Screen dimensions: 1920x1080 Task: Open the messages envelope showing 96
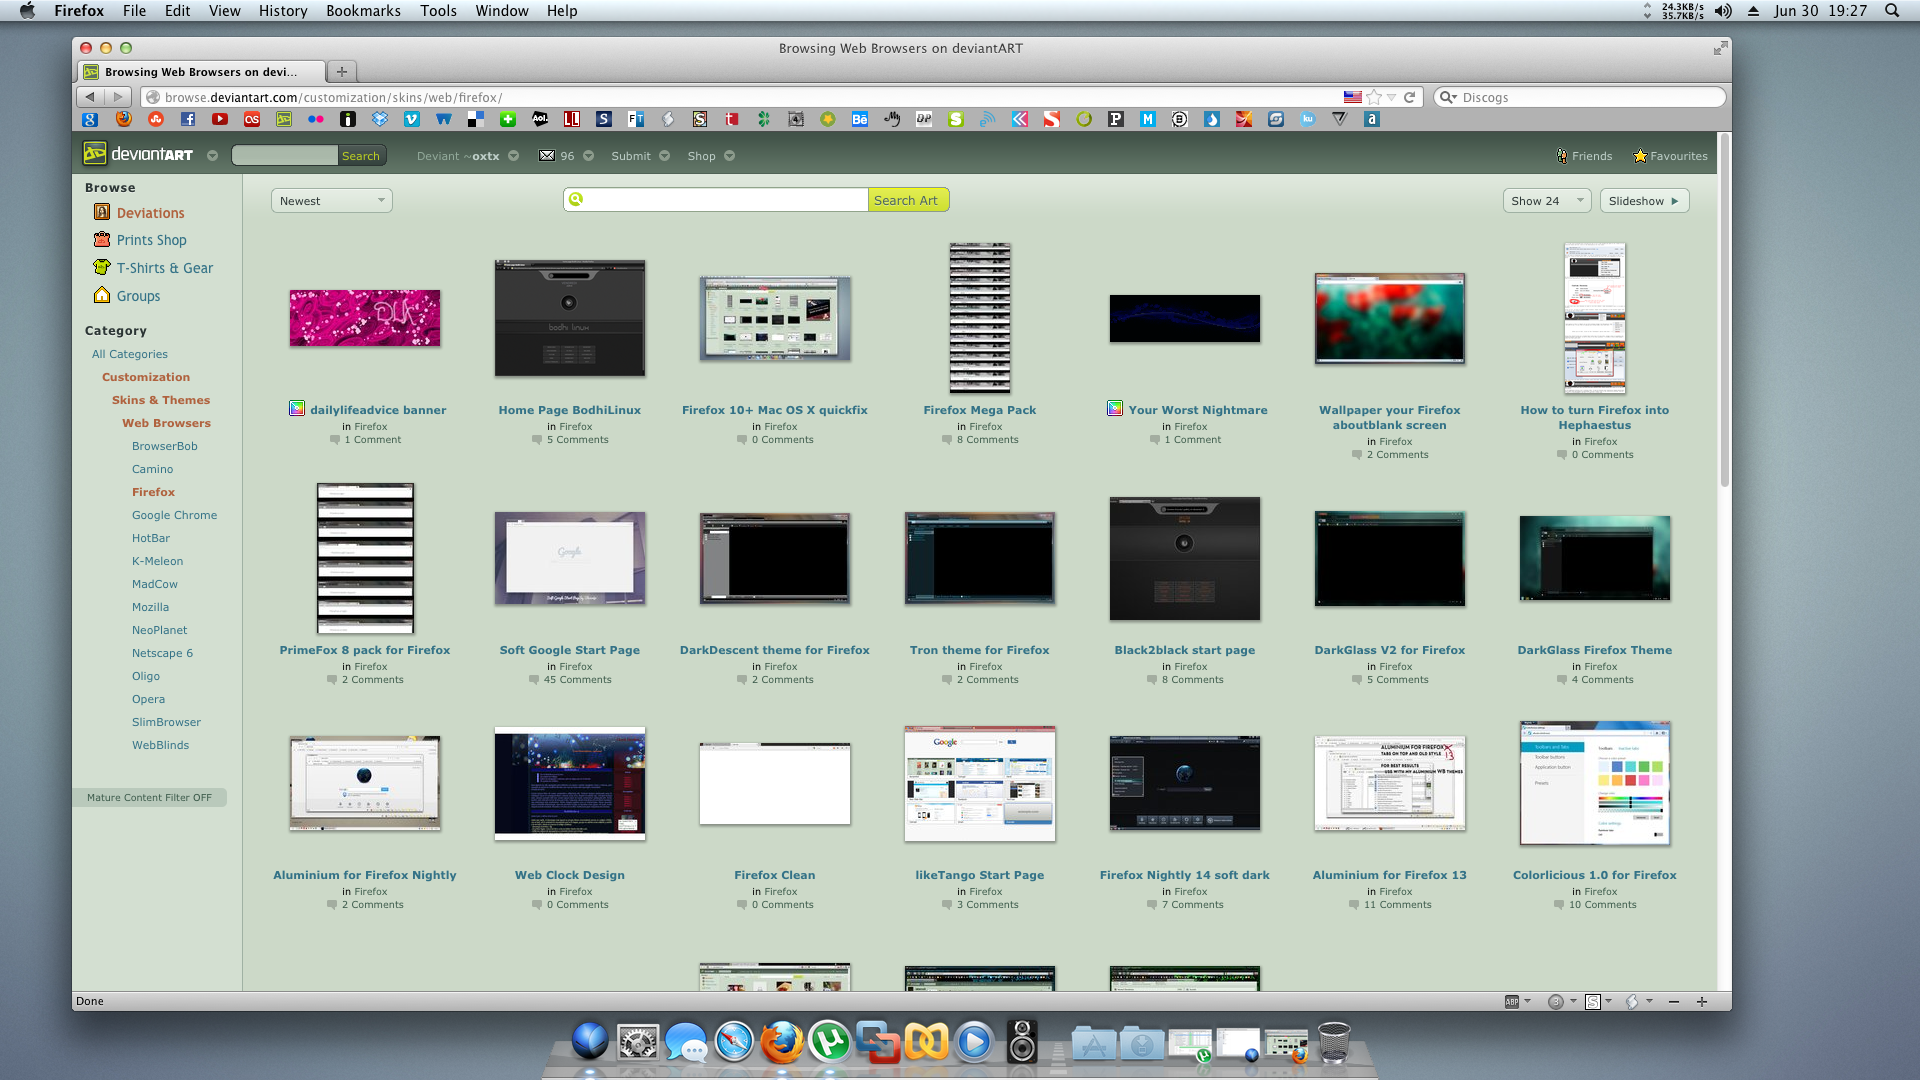556,156
